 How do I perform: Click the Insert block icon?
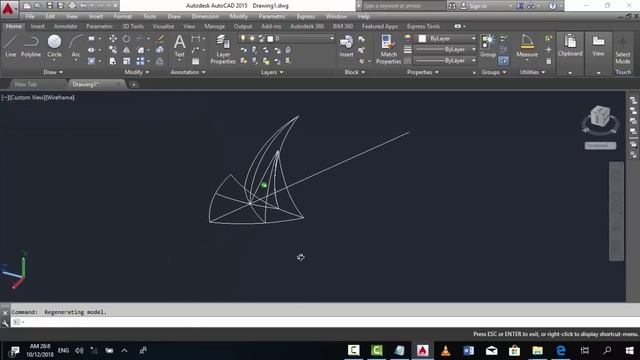tap(346, 46)
